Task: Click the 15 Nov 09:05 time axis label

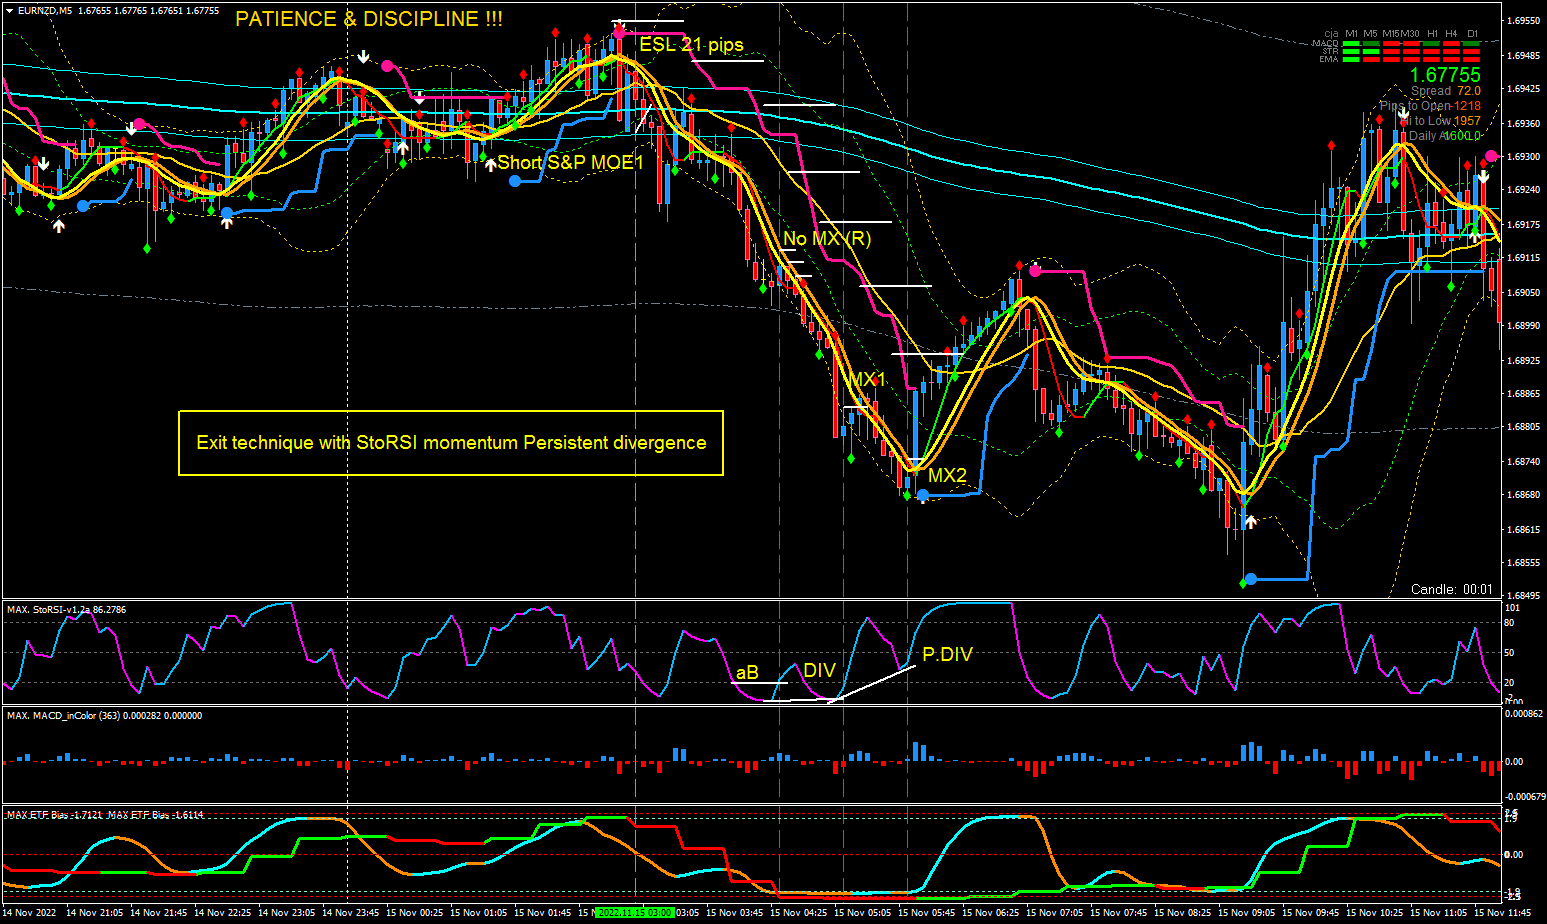Action: (x=1246, y=912)
